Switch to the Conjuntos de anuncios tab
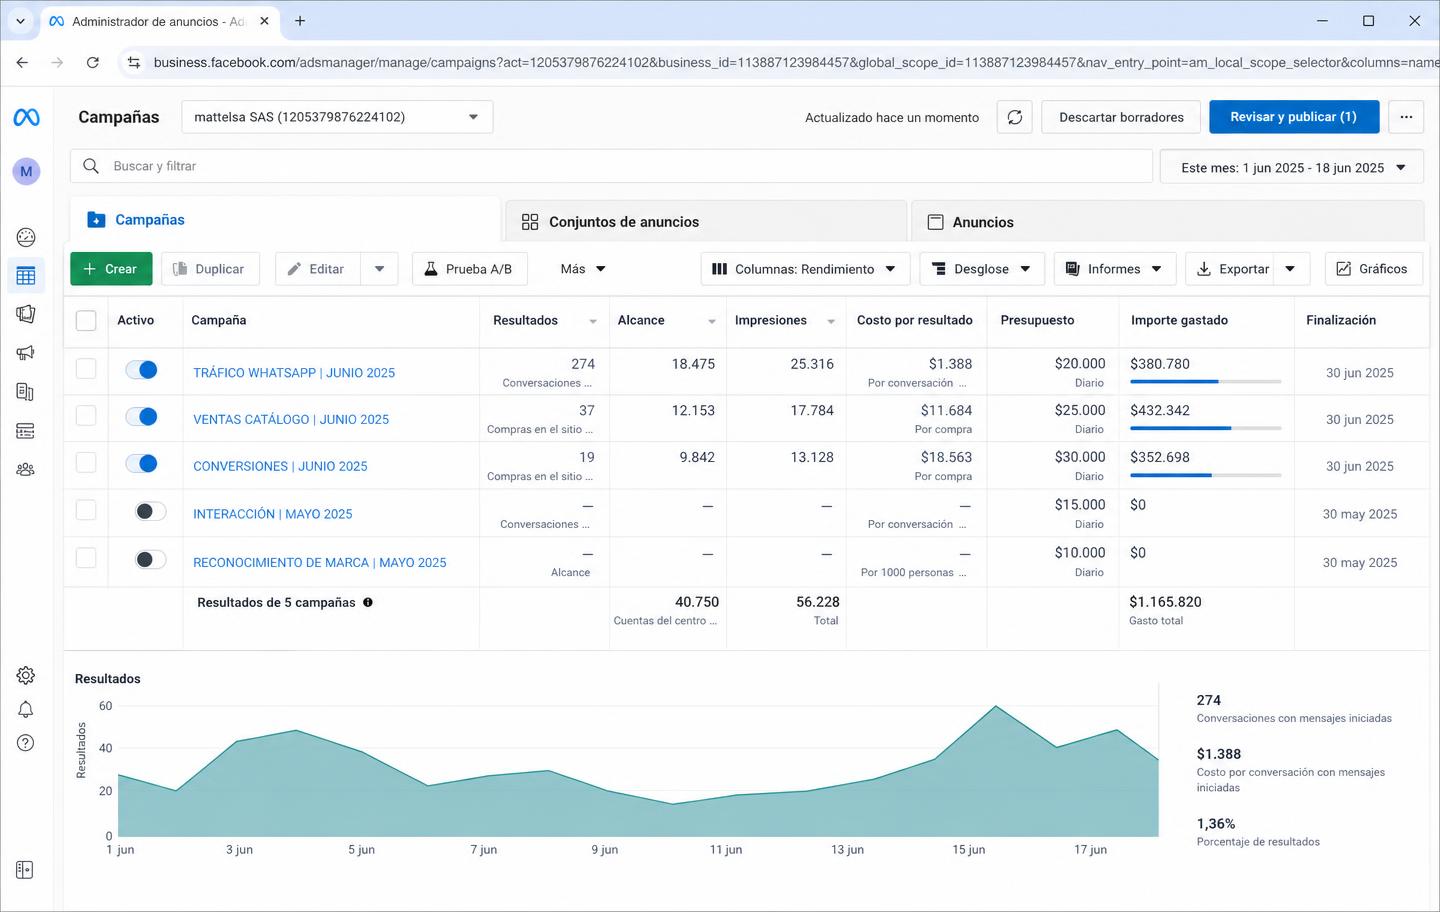This screenshot has width=1440, height=912. point(706,222)
